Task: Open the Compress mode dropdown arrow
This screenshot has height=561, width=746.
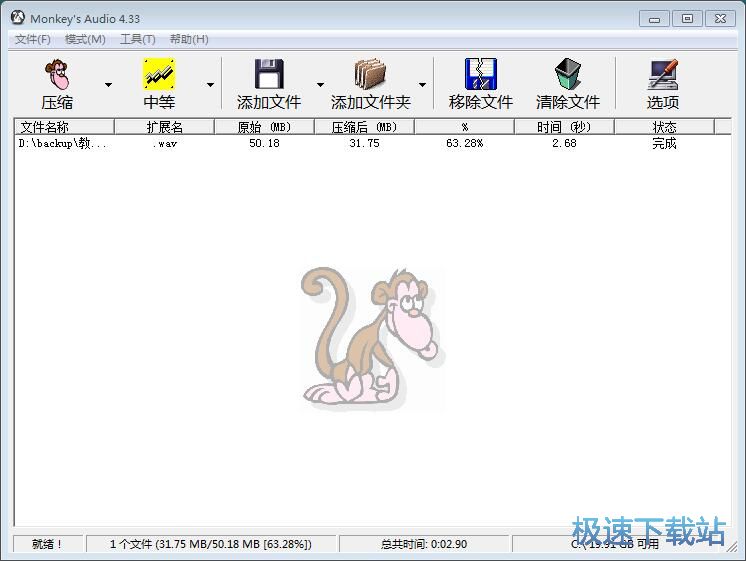Action: (108, 85)
